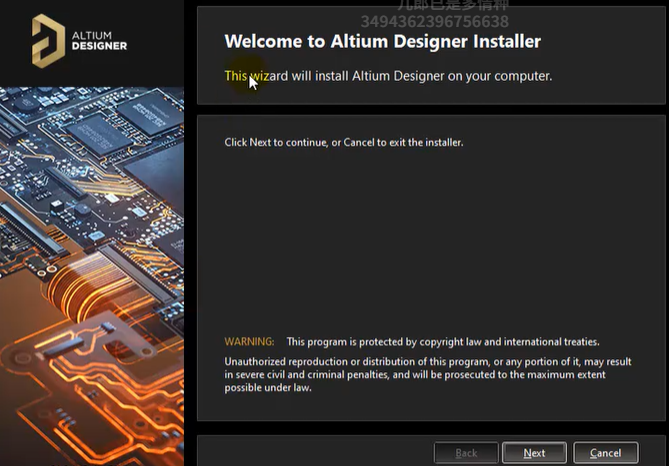
Task: Click the 'Click Next to continue' instruction text
Action: (x=344, y=142)
